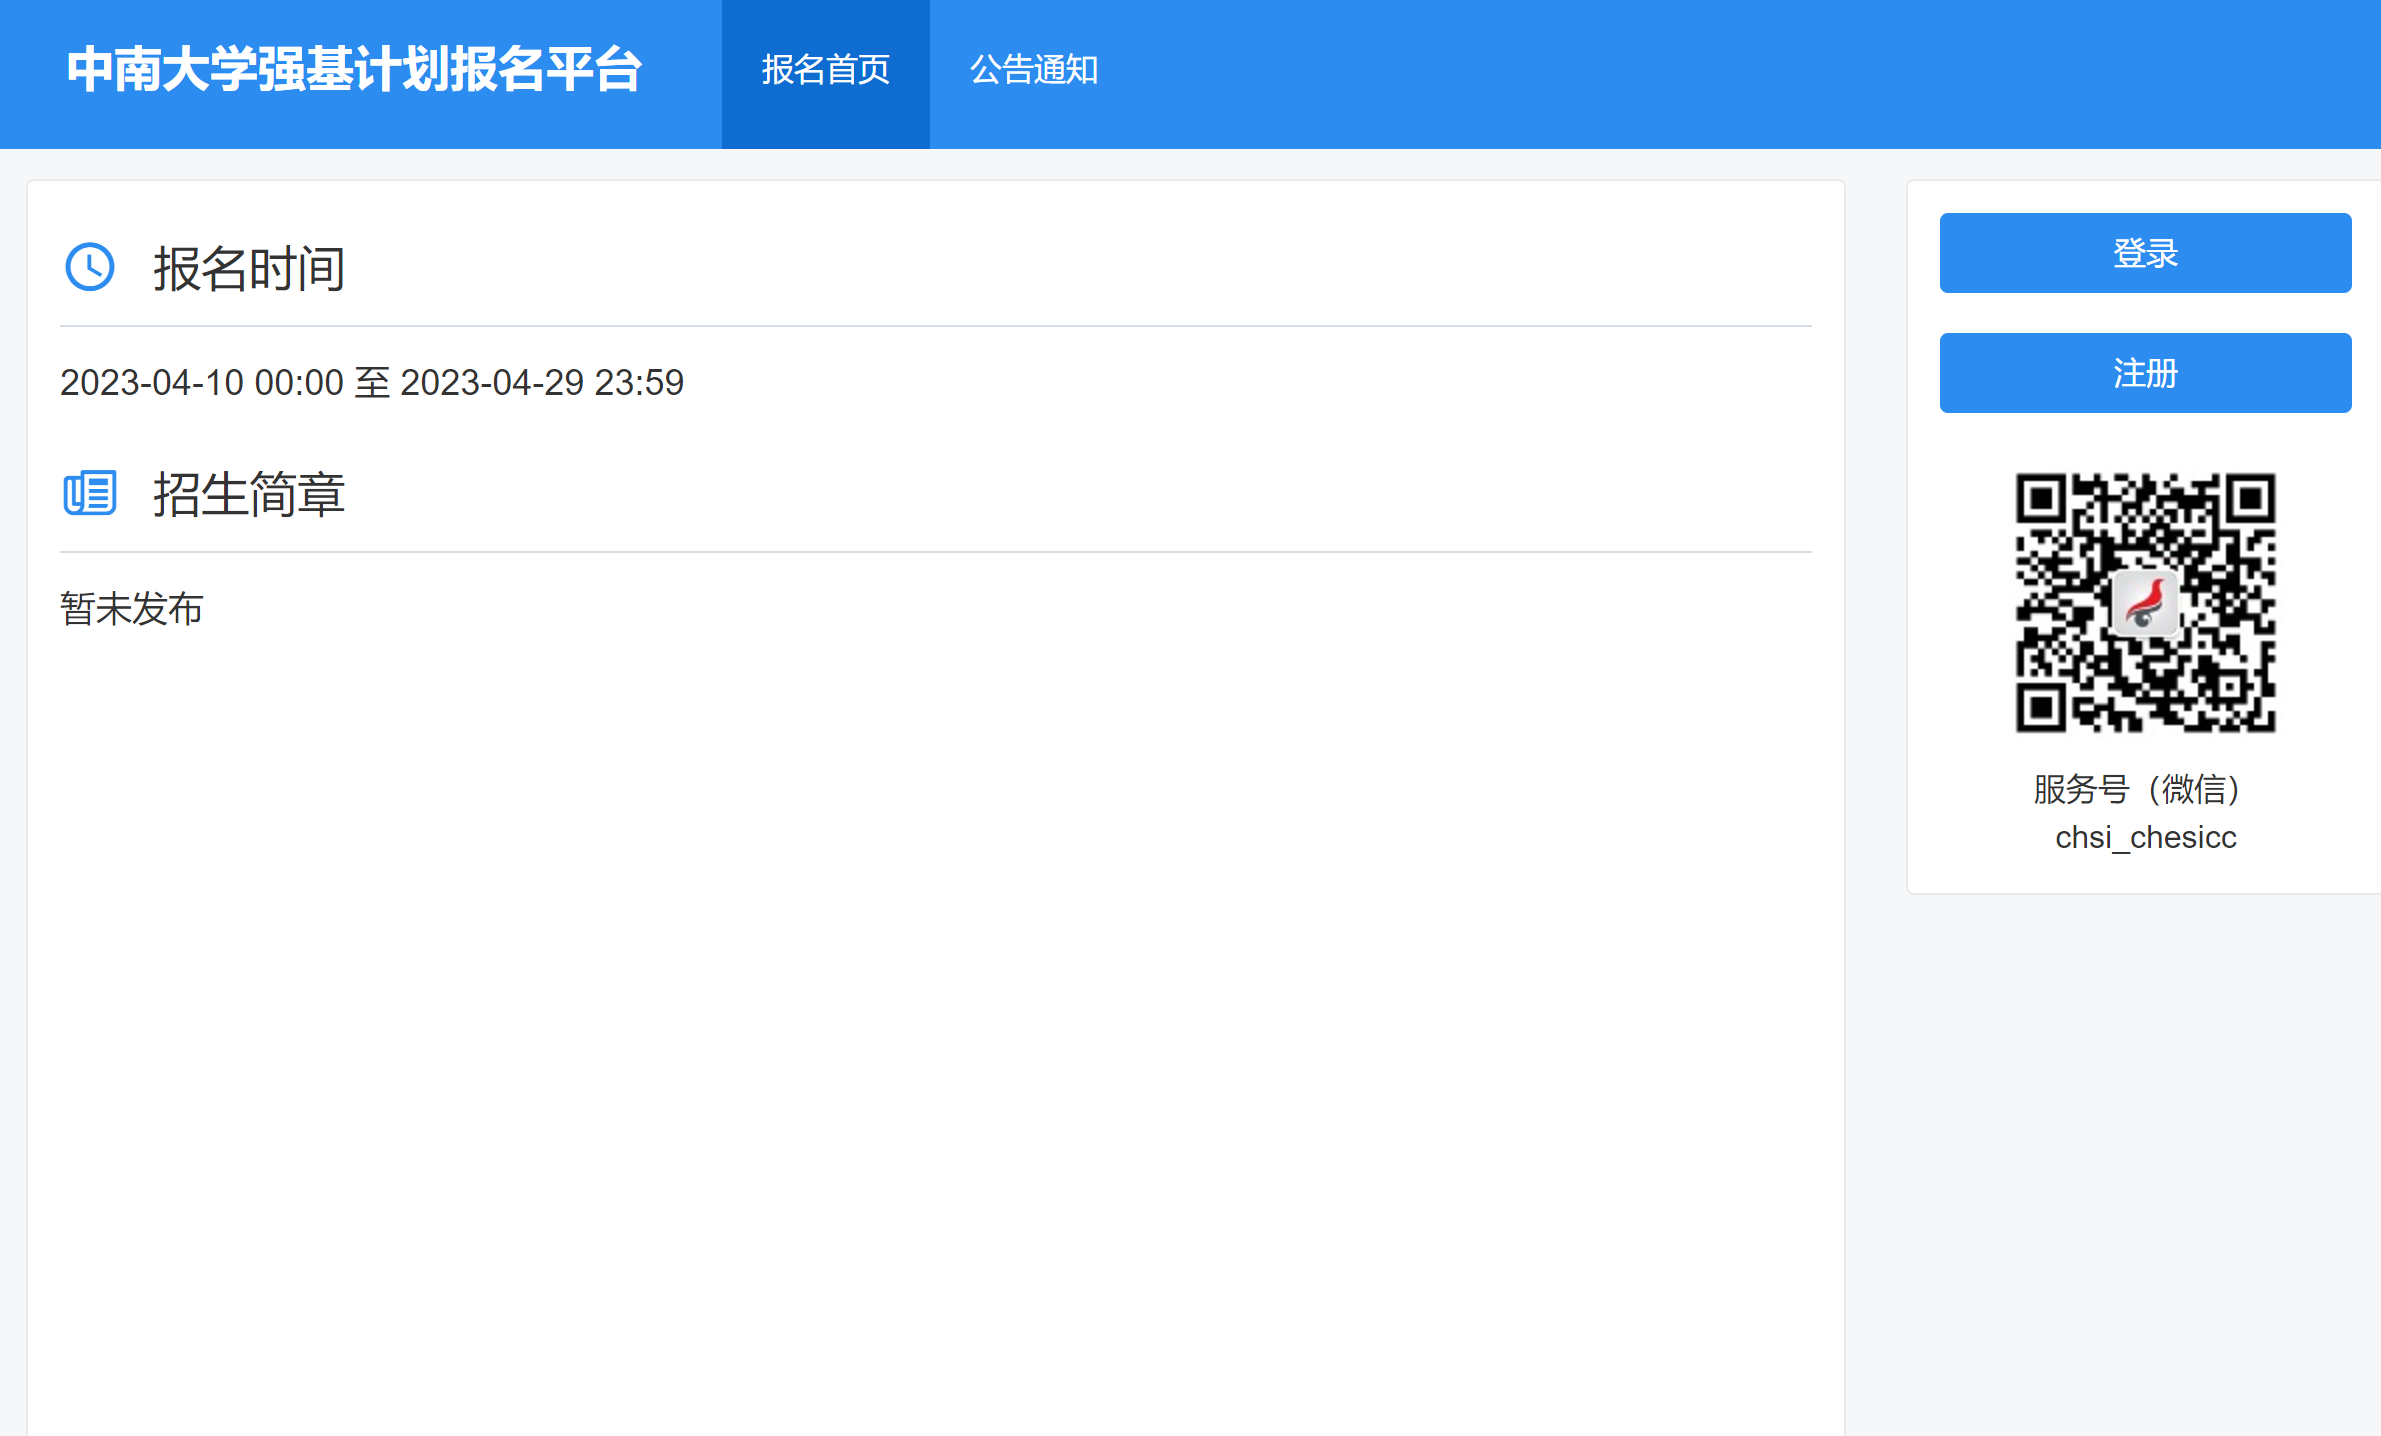2381x1436 pixels.
Task: Click the 报名时间 section heading
Action: coord(249,269)
